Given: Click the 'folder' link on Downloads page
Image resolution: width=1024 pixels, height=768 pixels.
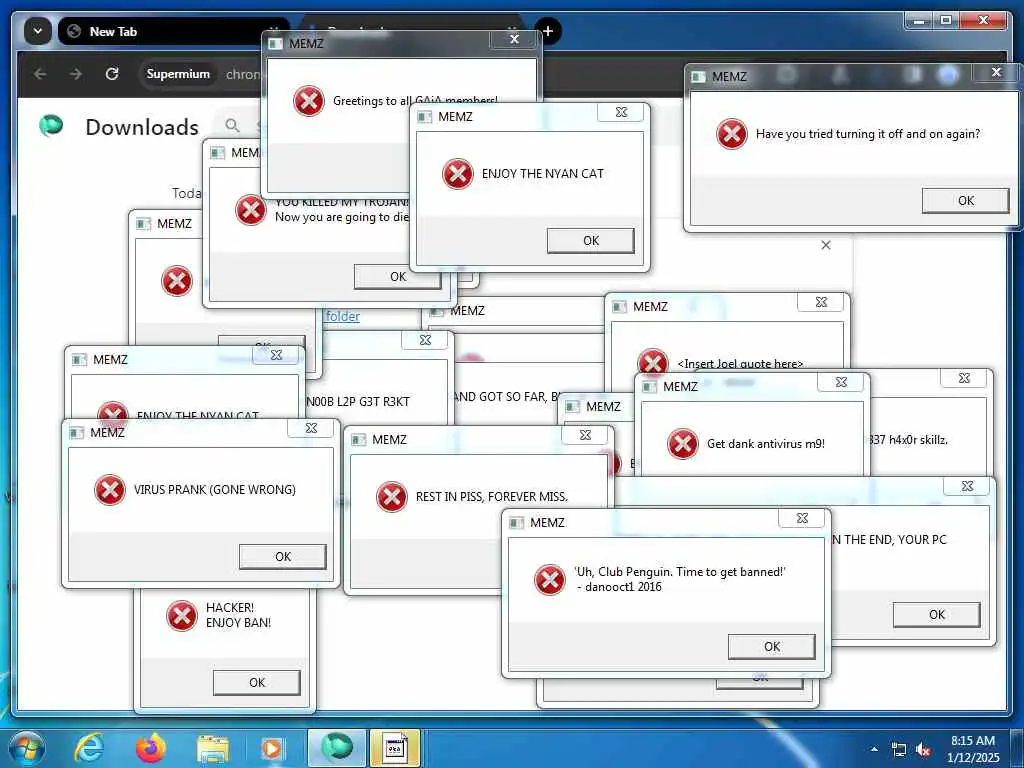Looking at the screenshot, I should tap(342, 316).
